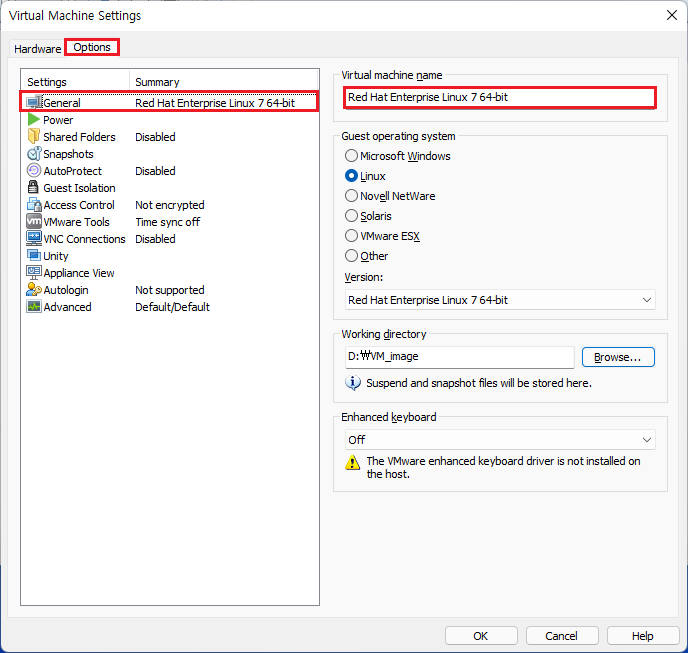Select the Snapshots label
This screenshot has width=688, height=653.
click(x=68, y=154)
